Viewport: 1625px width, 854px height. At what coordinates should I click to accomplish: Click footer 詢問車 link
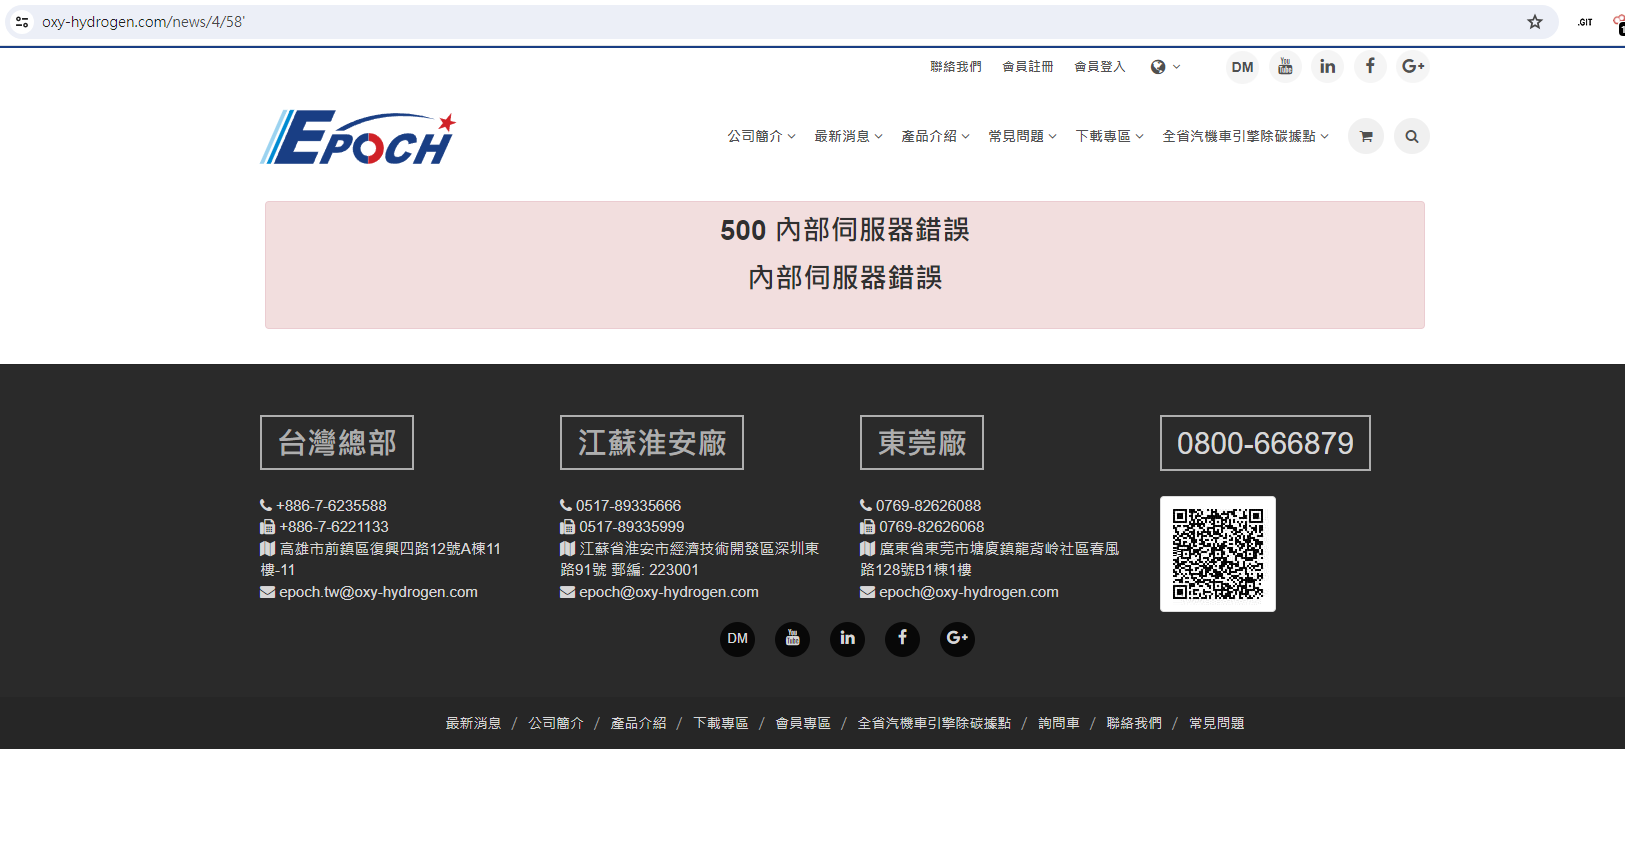tap(1059, 723)
